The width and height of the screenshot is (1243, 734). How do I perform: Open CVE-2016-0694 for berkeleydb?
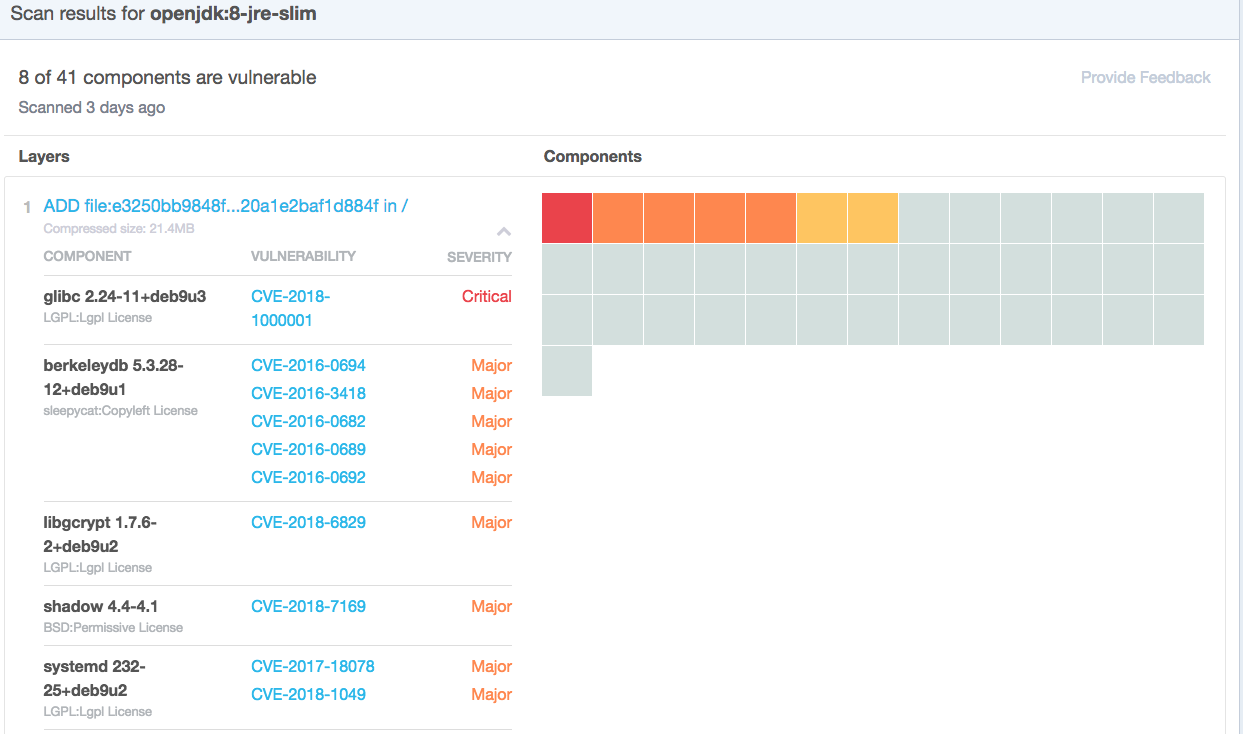coord(308,365)
